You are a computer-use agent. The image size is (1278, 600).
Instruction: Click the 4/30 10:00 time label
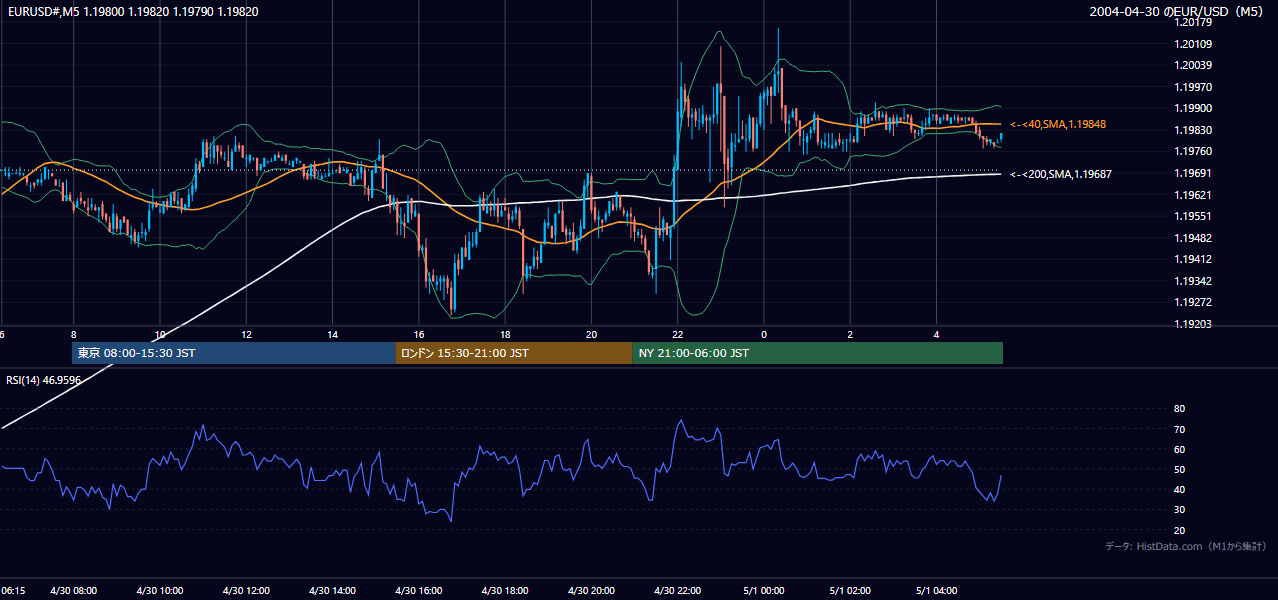[x=160, y=591]
